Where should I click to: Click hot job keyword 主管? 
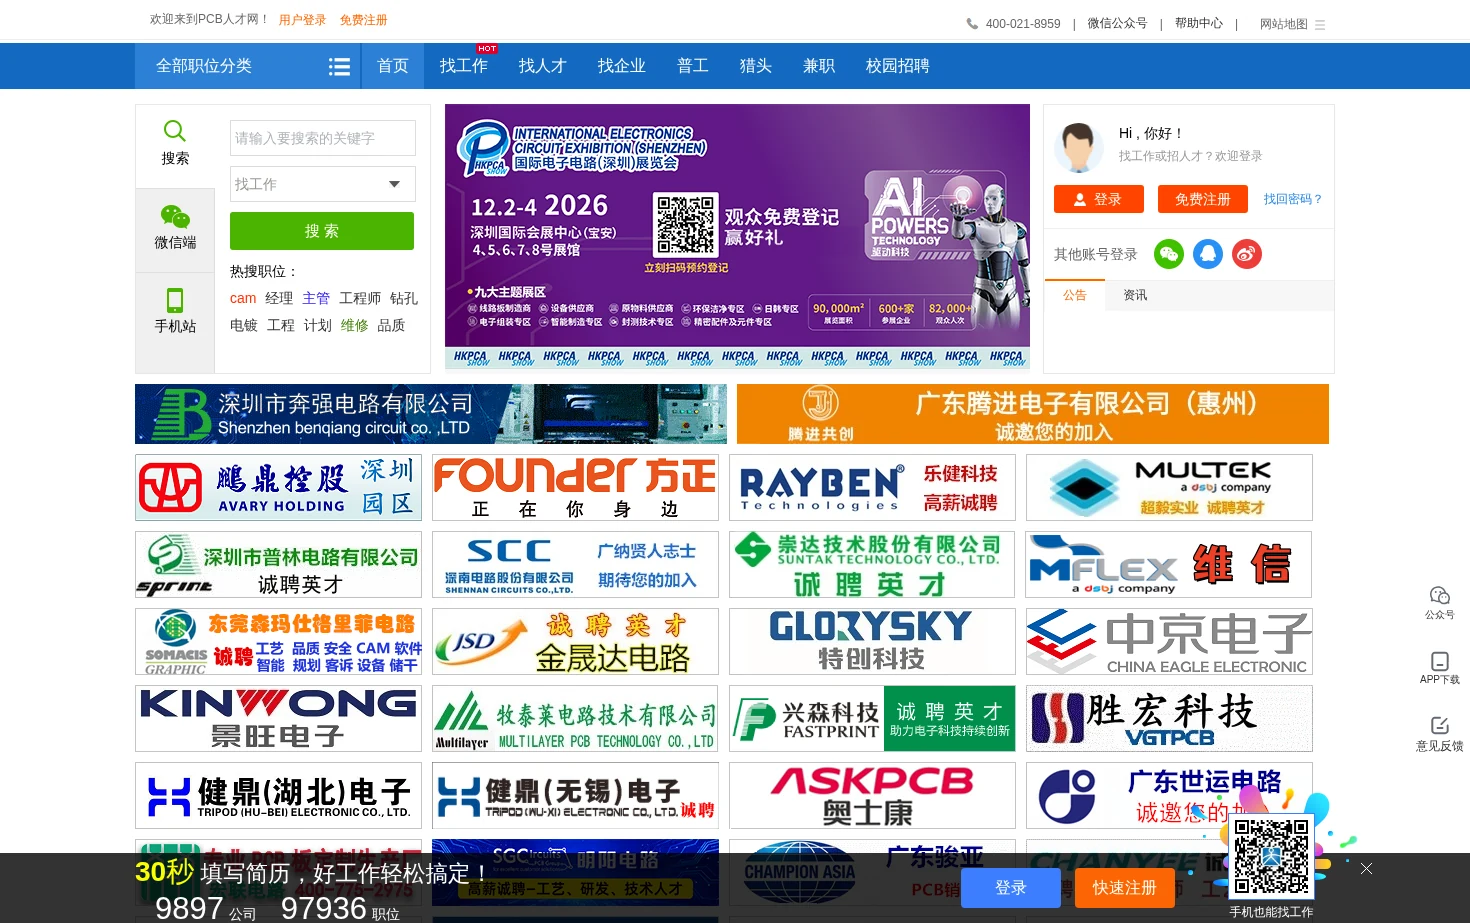tap(316, 298)
